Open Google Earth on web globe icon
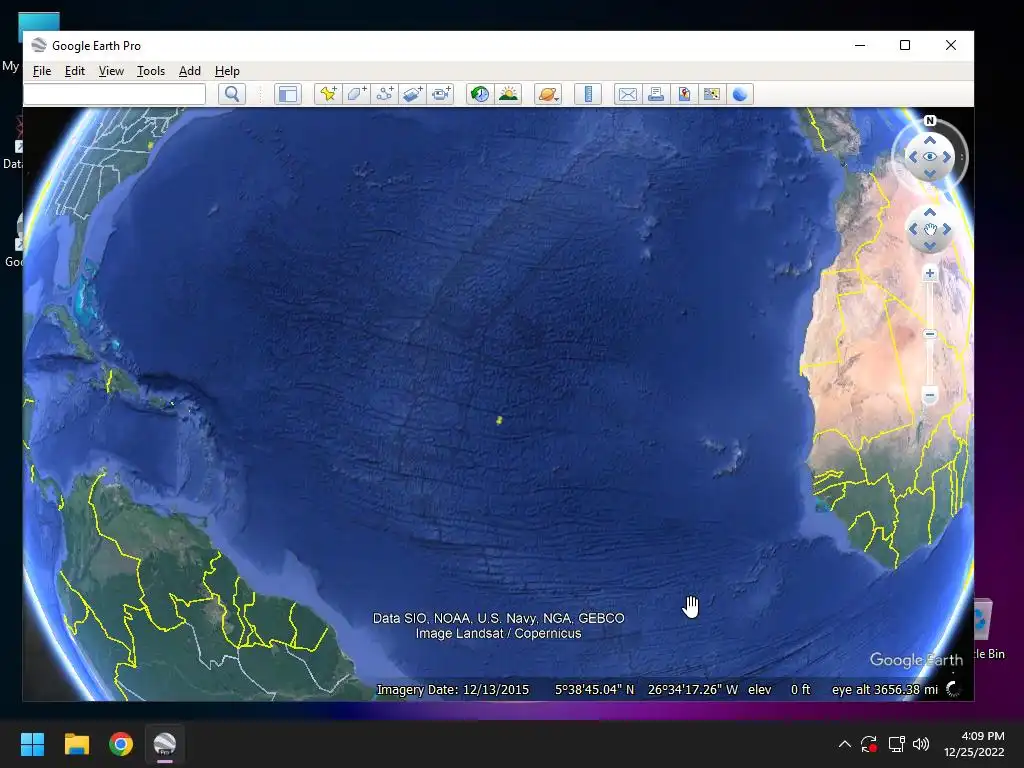 (x=740, y=94)
